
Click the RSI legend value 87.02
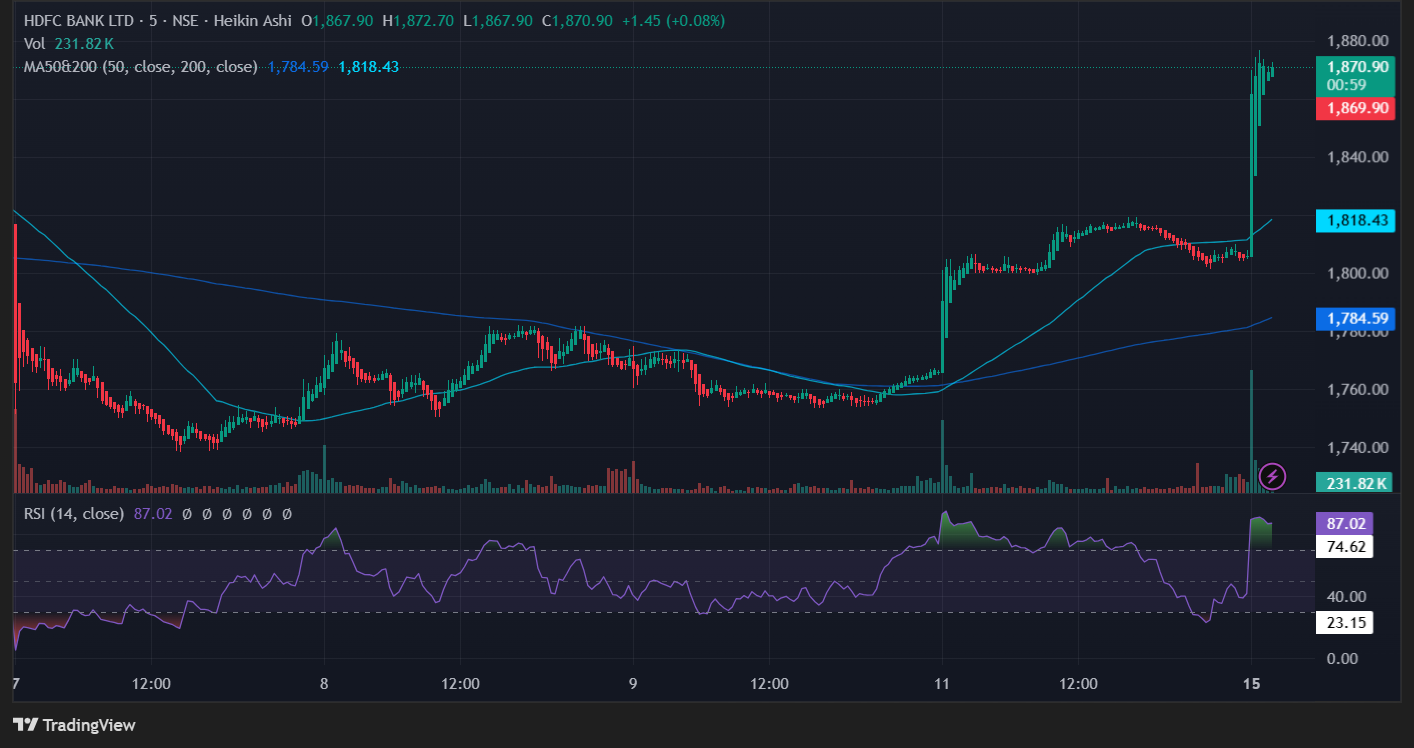(153, 513)
